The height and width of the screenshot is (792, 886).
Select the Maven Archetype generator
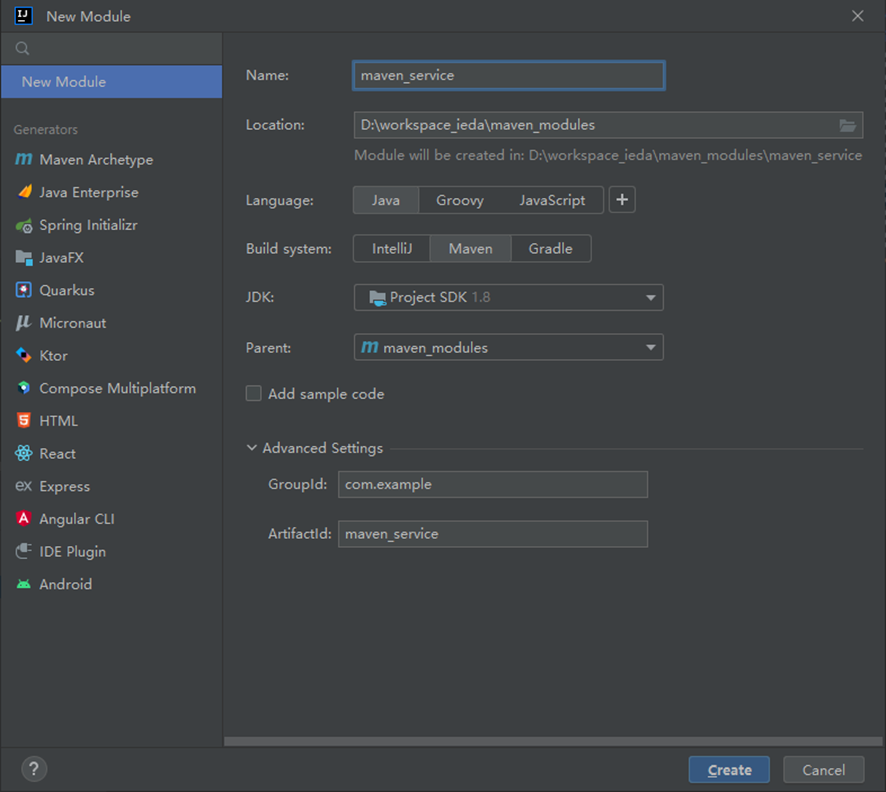point(96,160)
